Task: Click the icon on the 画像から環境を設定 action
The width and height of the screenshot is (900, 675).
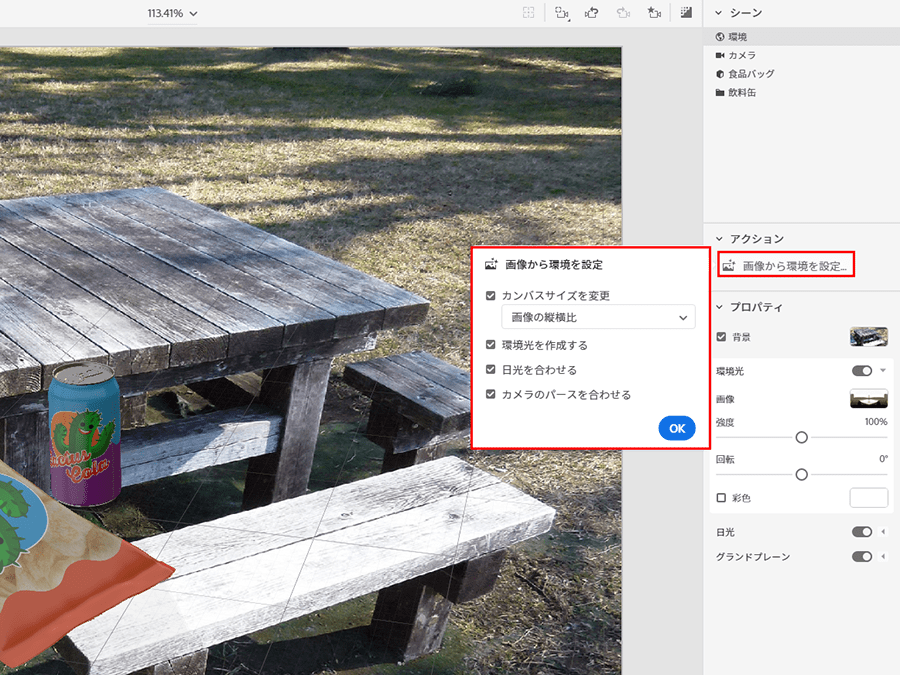Action: point(729,266)
